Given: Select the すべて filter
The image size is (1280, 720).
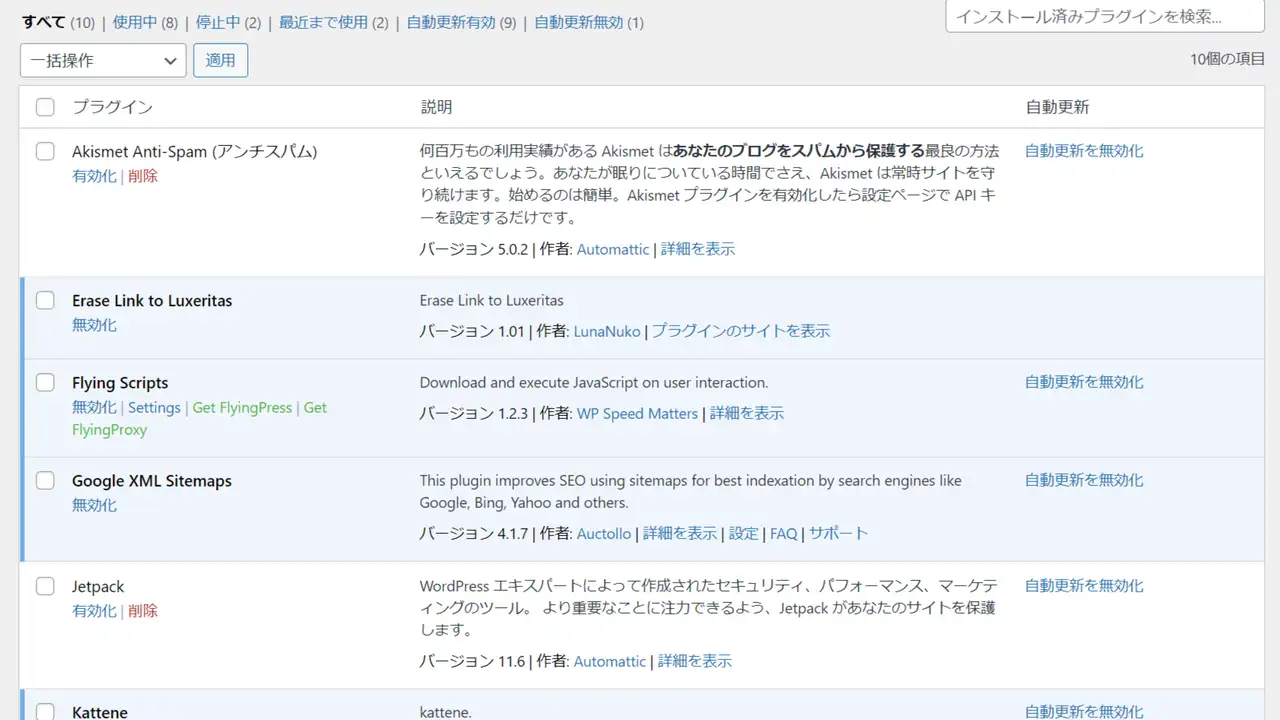Looking at the screenshot, I should click(44, 22).
